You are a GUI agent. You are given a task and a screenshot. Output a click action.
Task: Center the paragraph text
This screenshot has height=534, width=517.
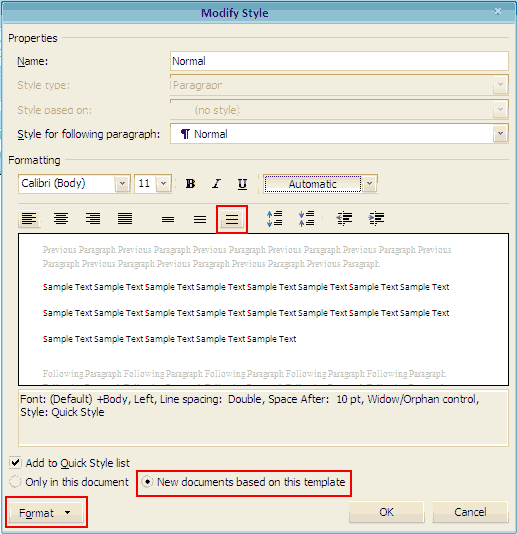61,218
